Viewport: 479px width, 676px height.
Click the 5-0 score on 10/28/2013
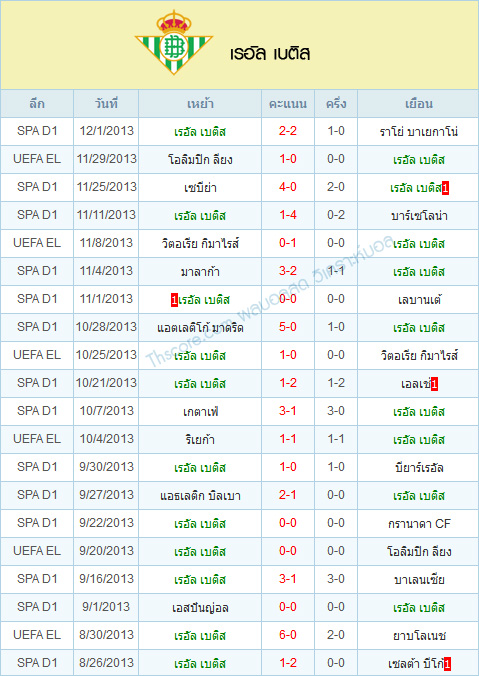coord(288,327)
